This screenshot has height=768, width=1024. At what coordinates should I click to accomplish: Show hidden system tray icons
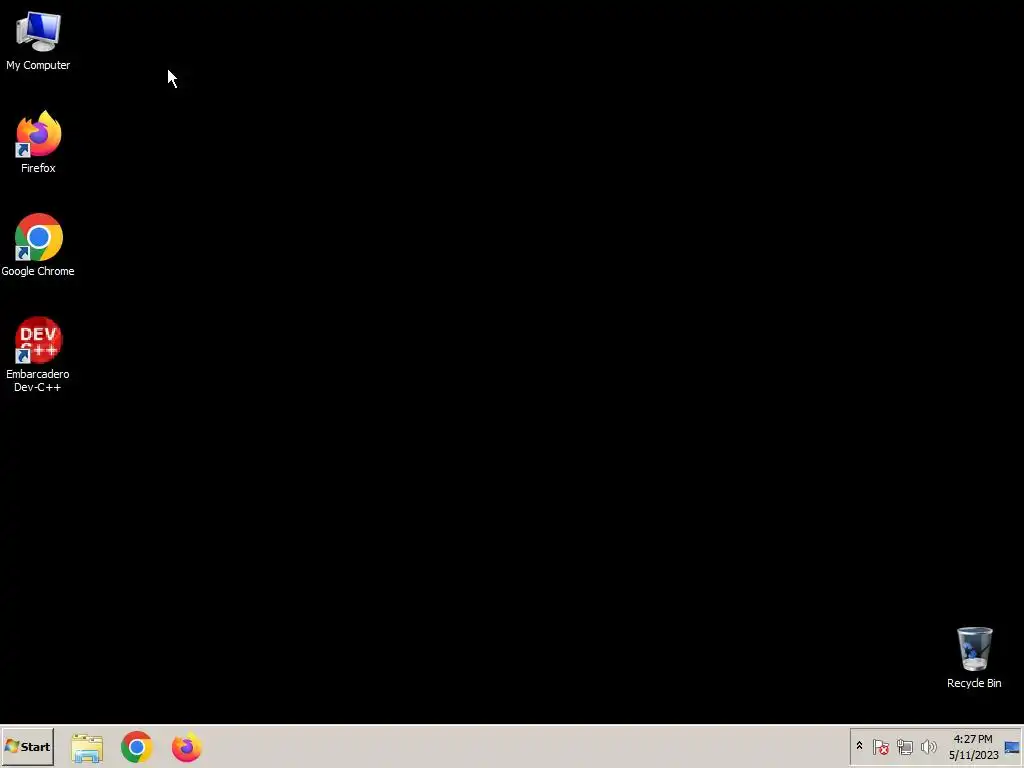(x=859, y=746)
